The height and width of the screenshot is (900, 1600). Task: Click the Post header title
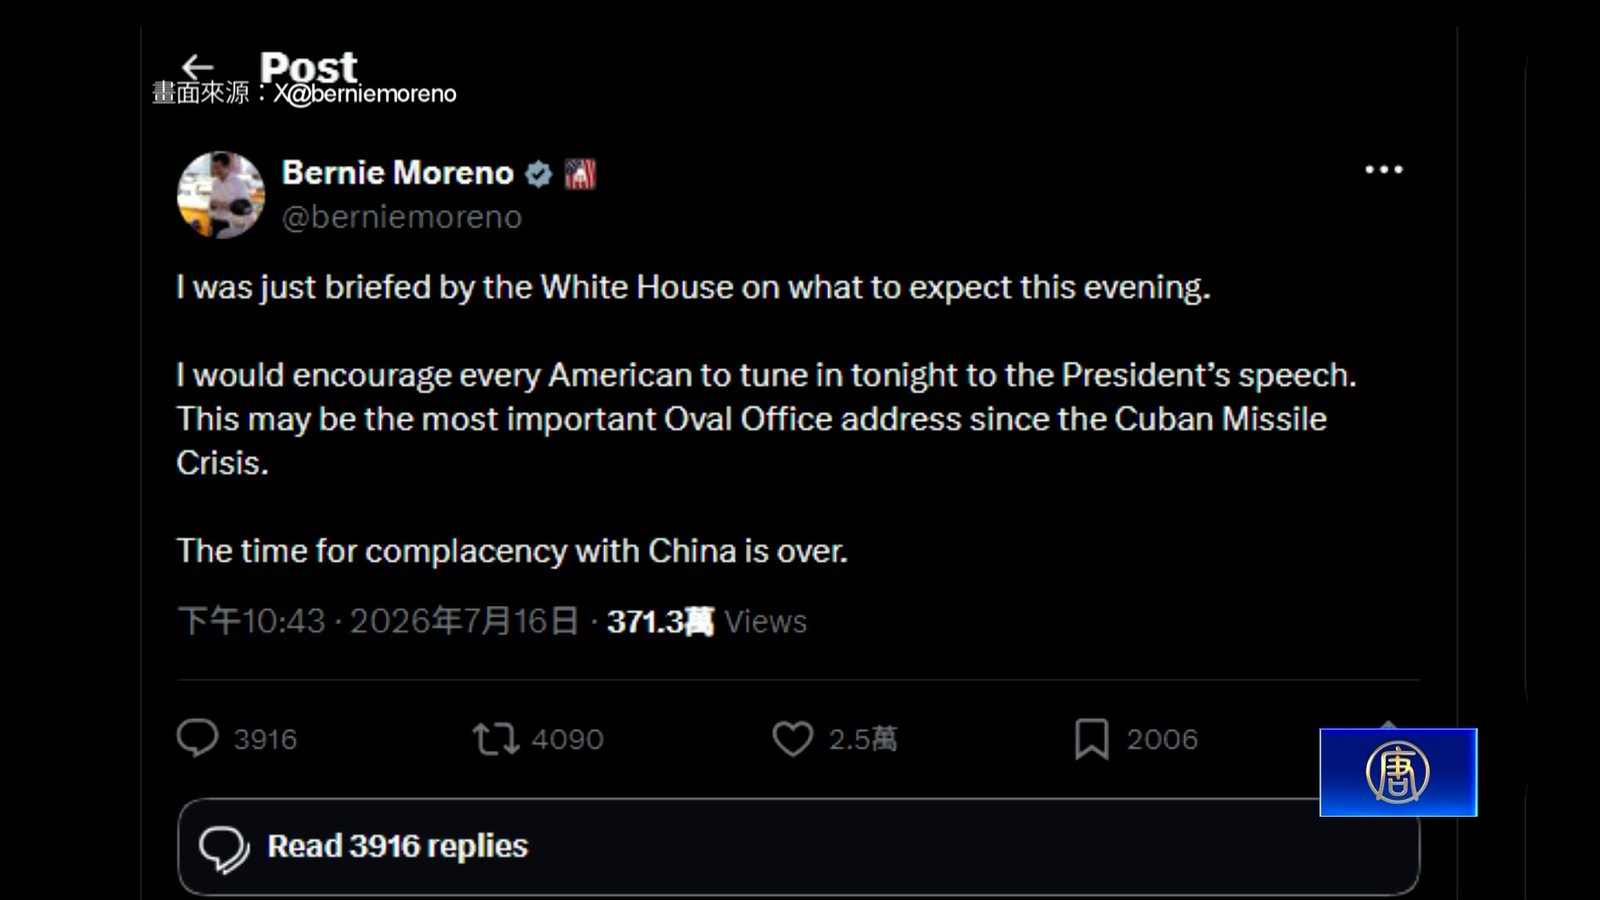point(308,67)
